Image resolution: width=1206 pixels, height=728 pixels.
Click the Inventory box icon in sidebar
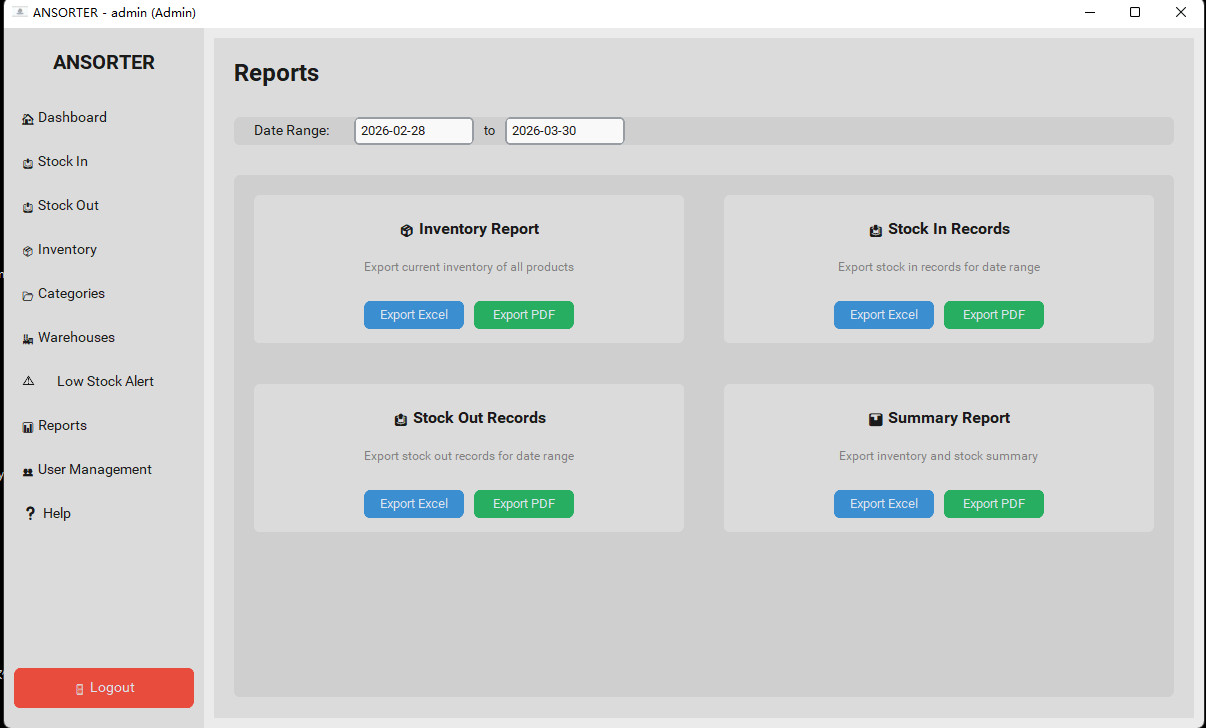coord(28,251)
